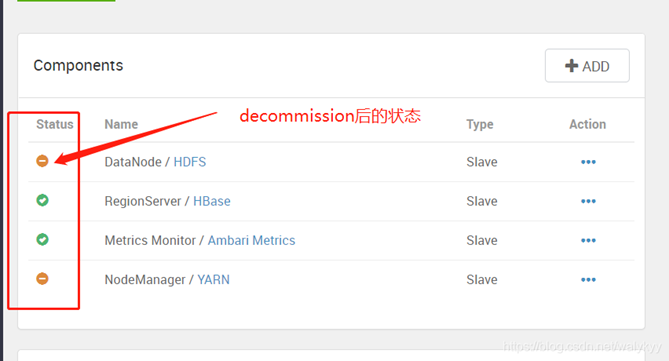Click the ADD component button
This screenshot has width=669, height=361.
point(587,66)
